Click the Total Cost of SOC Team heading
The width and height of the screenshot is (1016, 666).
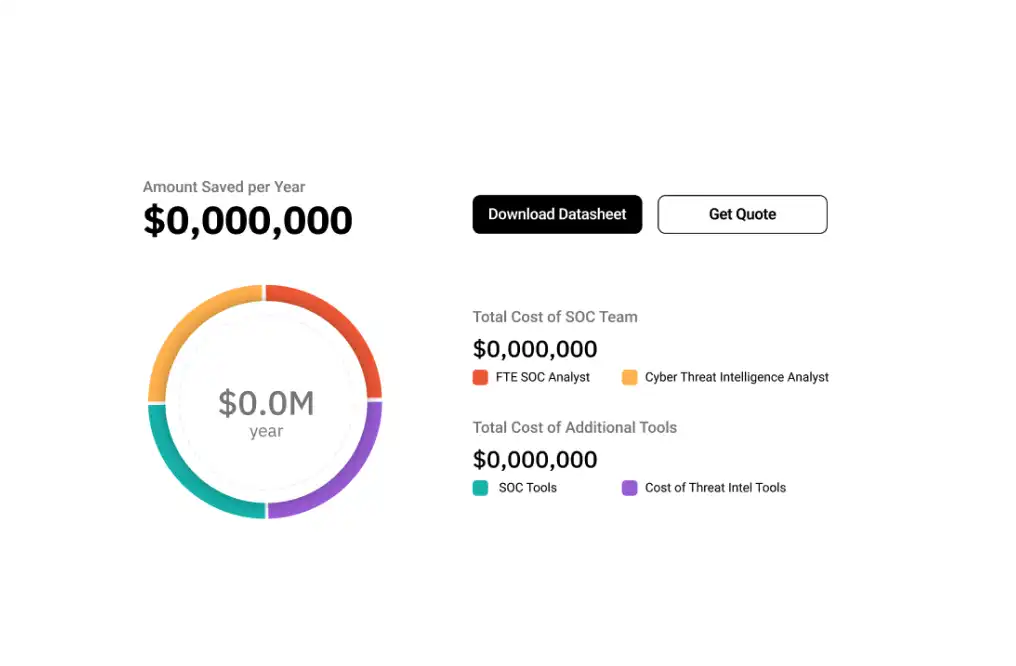555,317
